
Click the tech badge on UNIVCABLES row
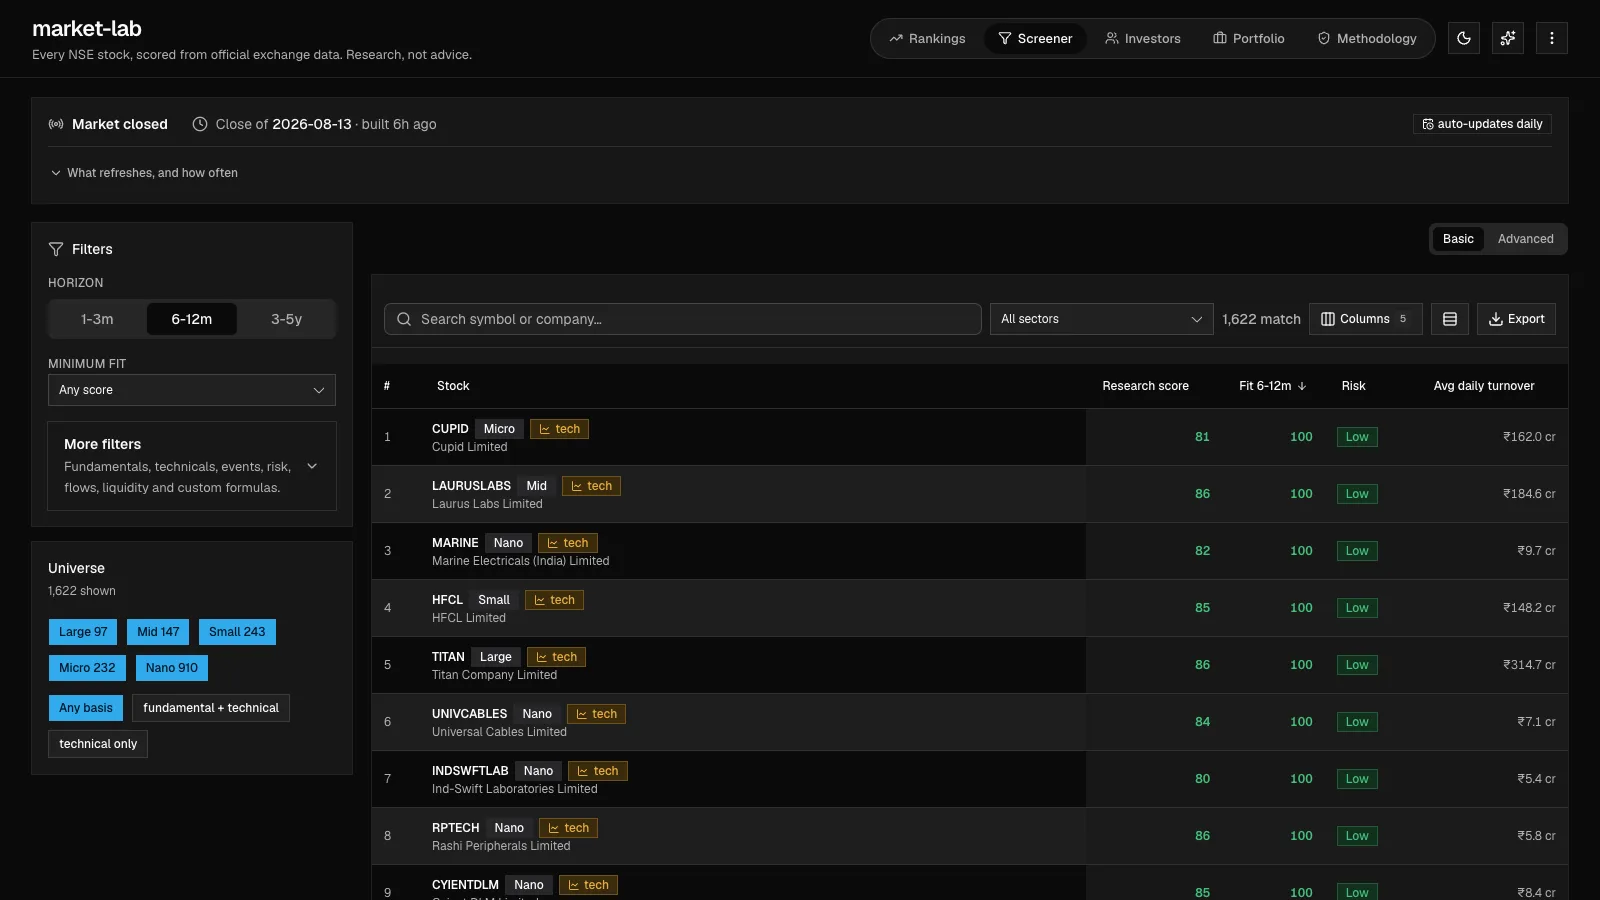click(x=596, y=714)
